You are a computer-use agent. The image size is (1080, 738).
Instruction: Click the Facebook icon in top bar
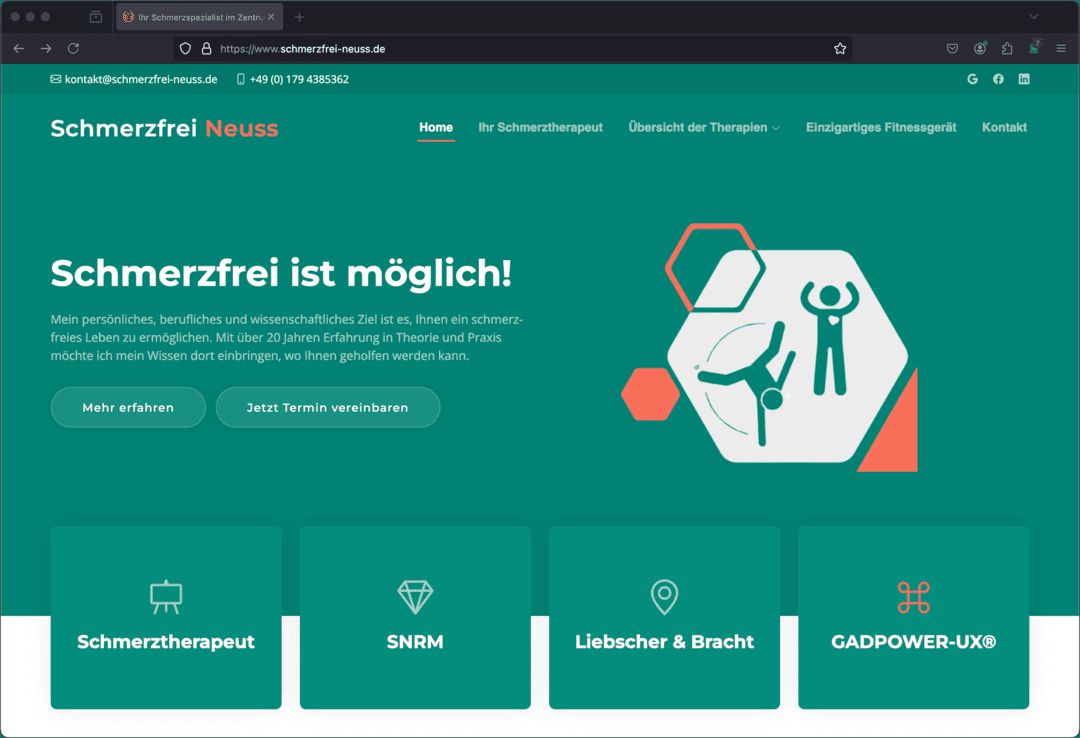pos(998,79)
